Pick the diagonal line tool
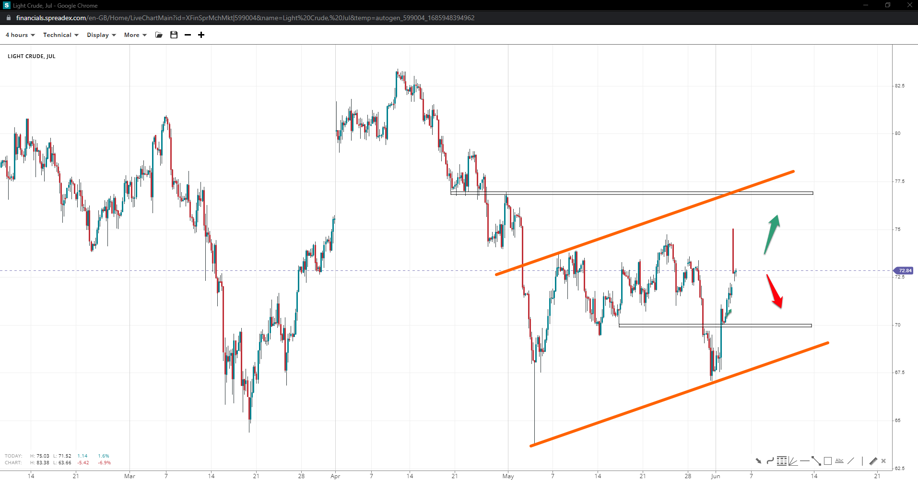The image size is (918, 483). click(x=851, y=461)
